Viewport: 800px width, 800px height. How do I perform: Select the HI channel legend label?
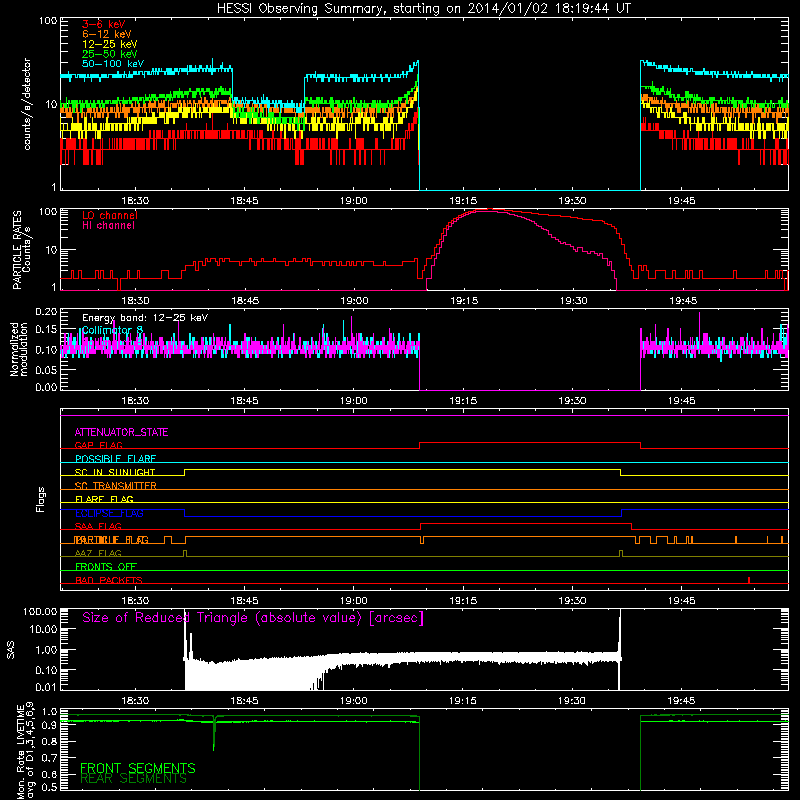click(108, 226)
